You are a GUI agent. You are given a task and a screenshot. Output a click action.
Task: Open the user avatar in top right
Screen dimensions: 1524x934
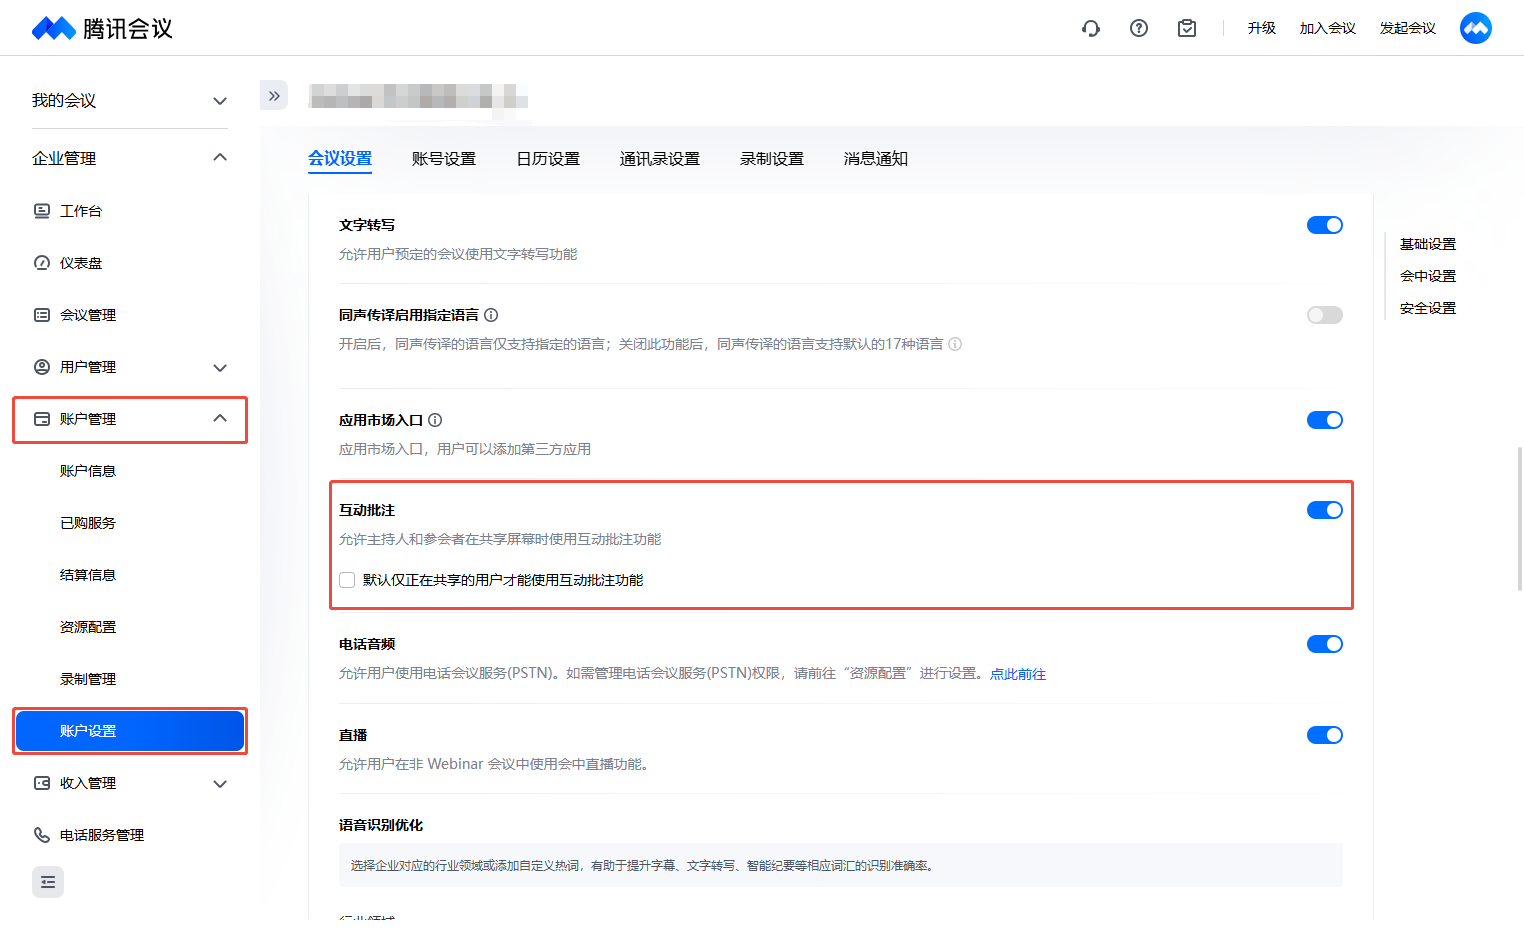click(x=1475, y=28)
